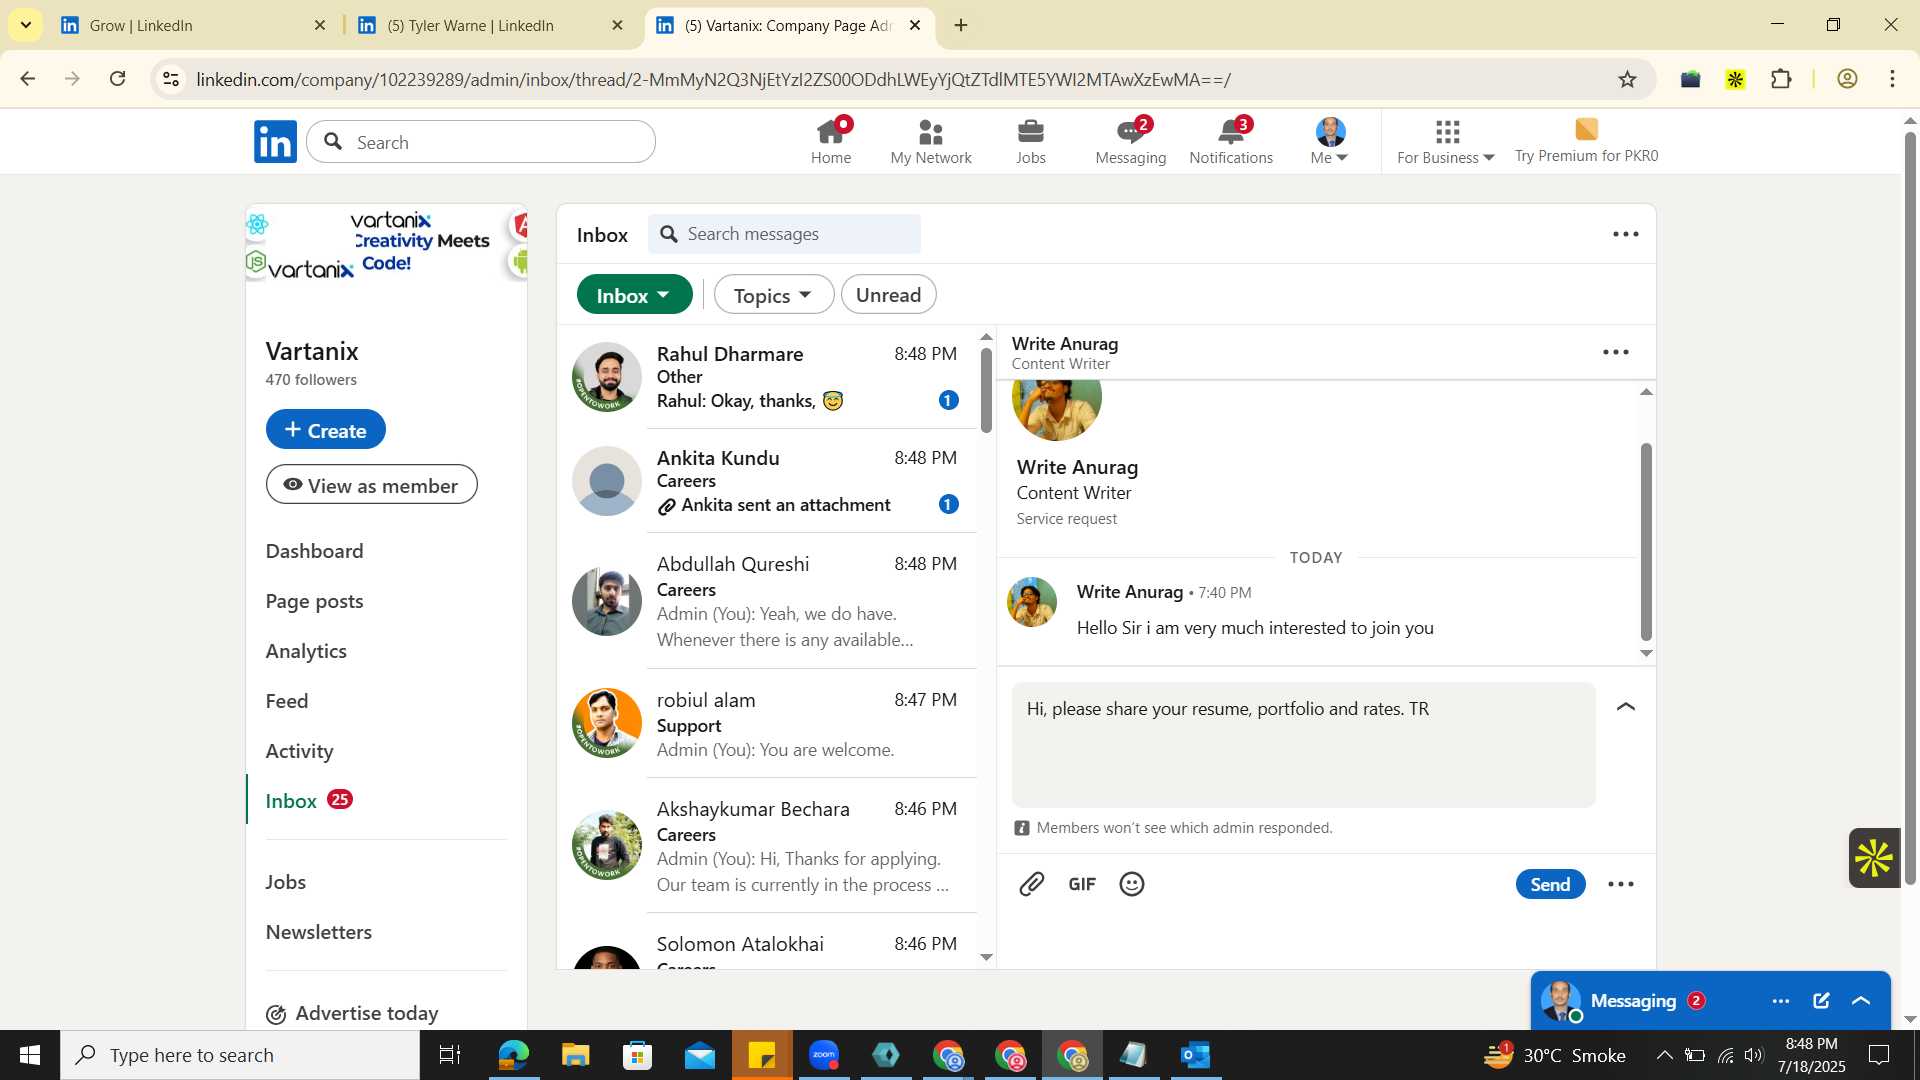
Task: Open Akshaykumar Bechara conversation
Action: pyautogui.click(x=767, y=845)
